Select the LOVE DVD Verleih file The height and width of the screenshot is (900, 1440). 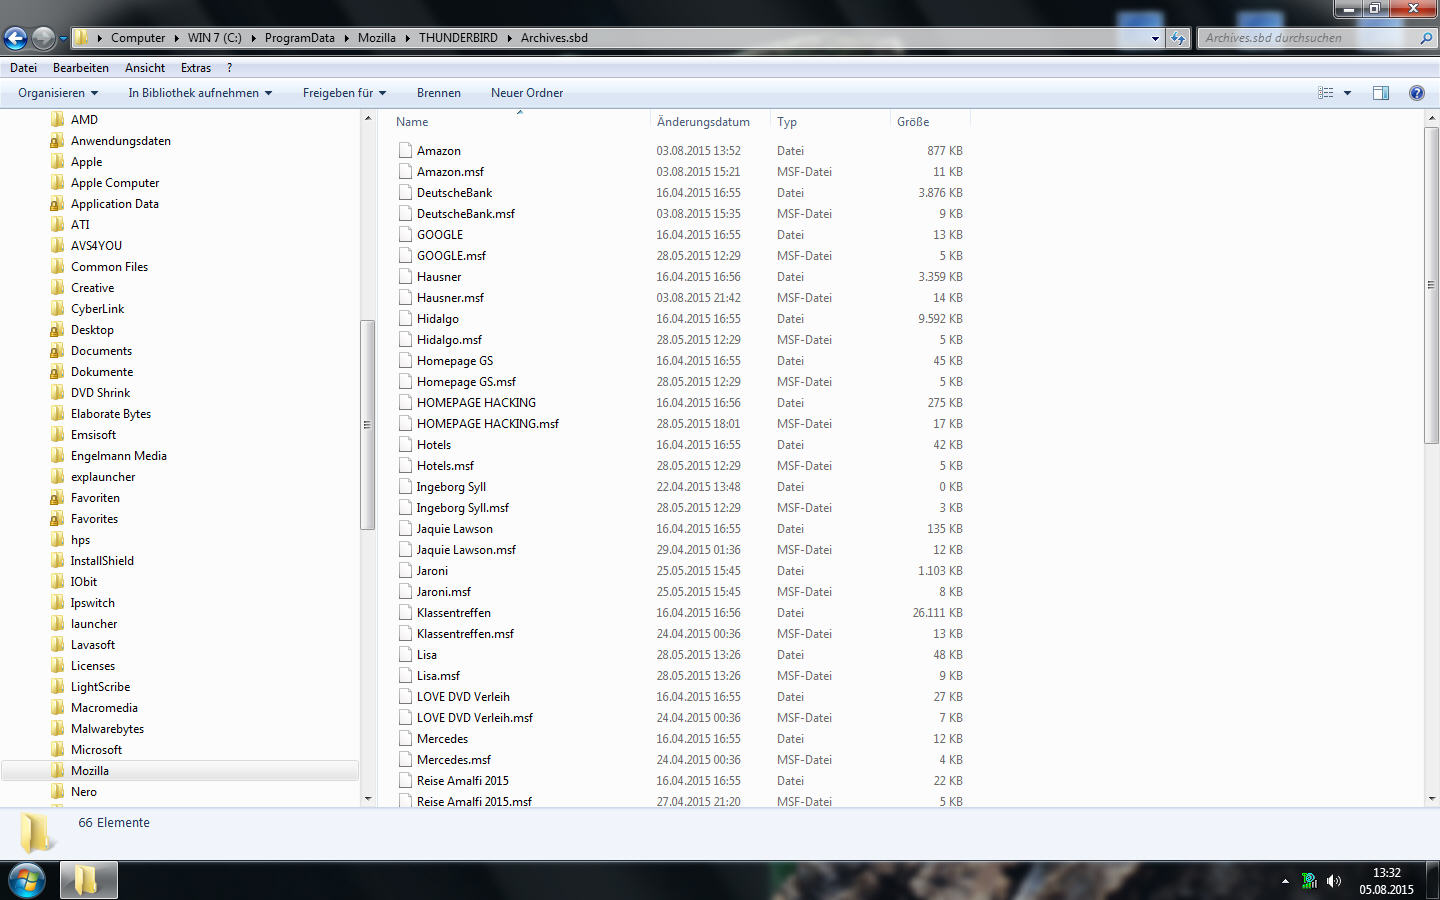463,696
